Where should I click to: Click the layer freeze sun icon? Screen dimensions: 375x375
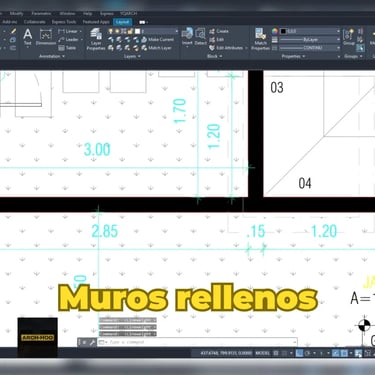117,31
